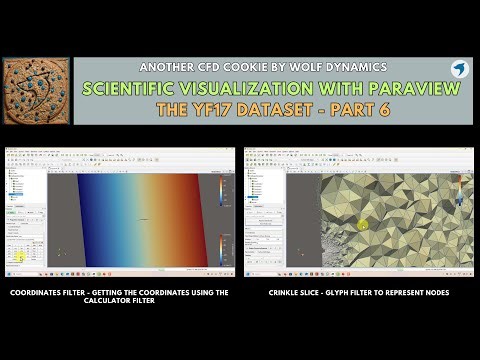The image size is (480, 360).
Task: Click properties search field in left ParaView window
Action: coord(25,216)
